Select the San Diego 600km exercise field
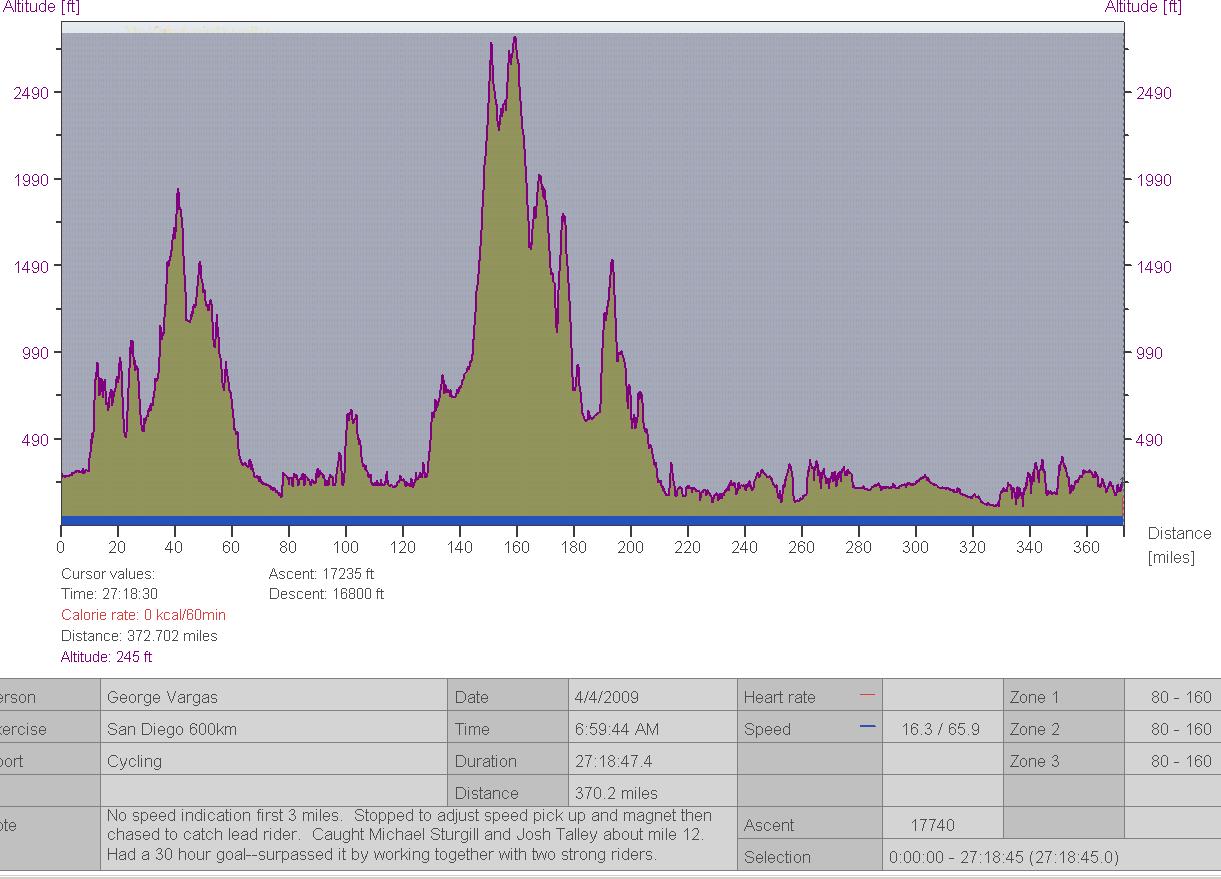This screenshot has width=1221, height=879. pos(172,729)
